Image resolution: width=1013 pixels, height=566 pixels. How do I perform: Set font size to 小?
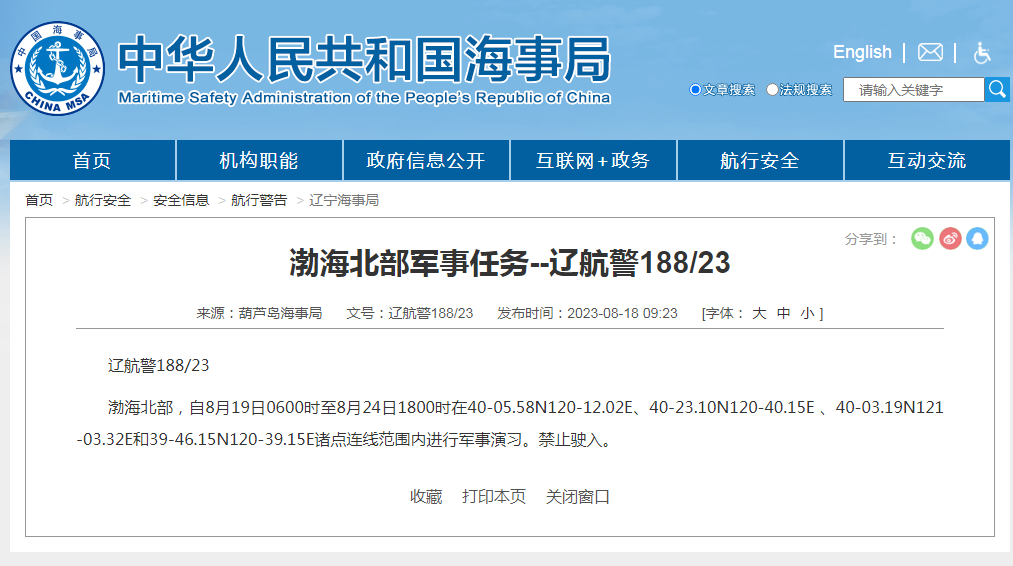tap(808, 313)
